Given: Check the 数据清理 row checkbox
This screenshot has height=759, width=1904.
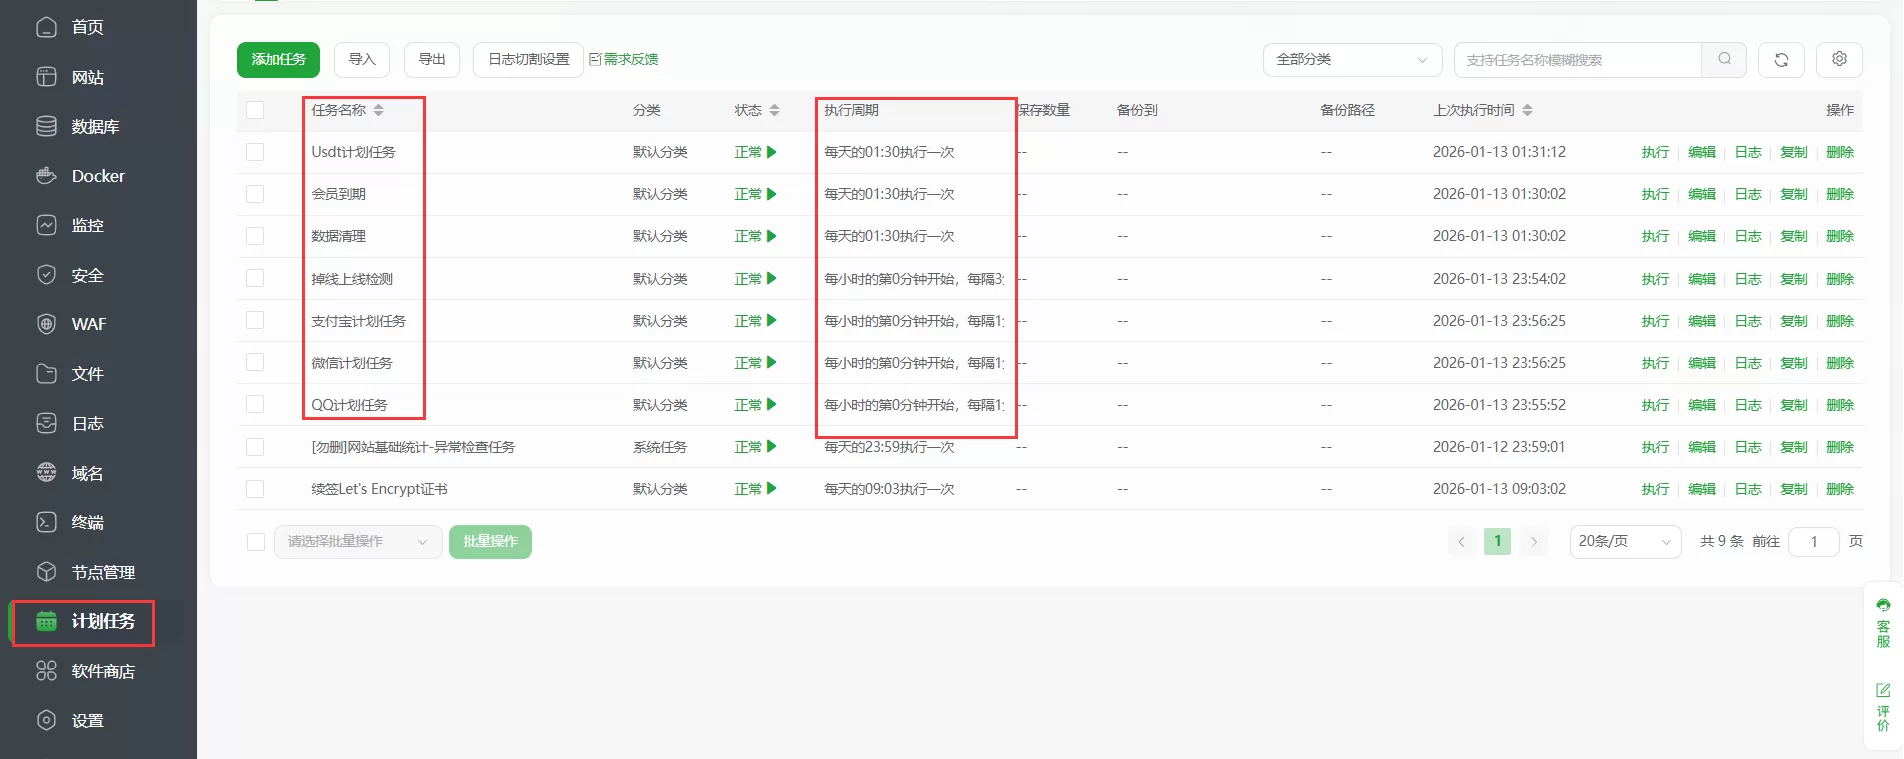Looking at the screenshot, I should (255, 236).
